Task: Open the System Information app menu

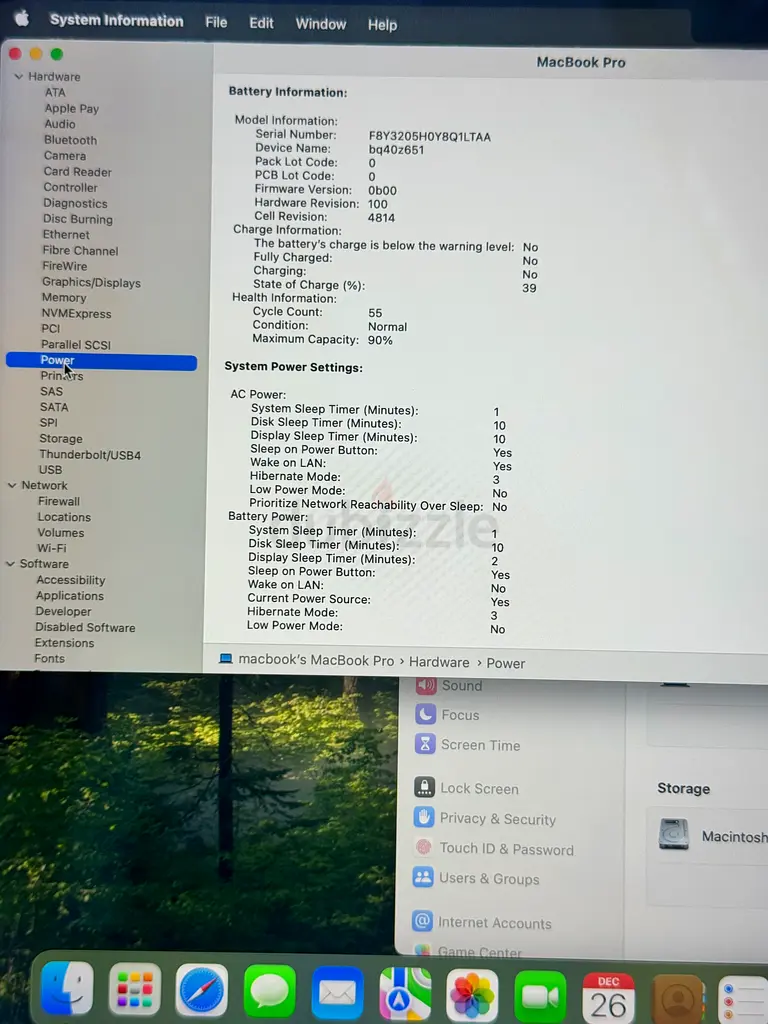Action: tap(117, 20)
